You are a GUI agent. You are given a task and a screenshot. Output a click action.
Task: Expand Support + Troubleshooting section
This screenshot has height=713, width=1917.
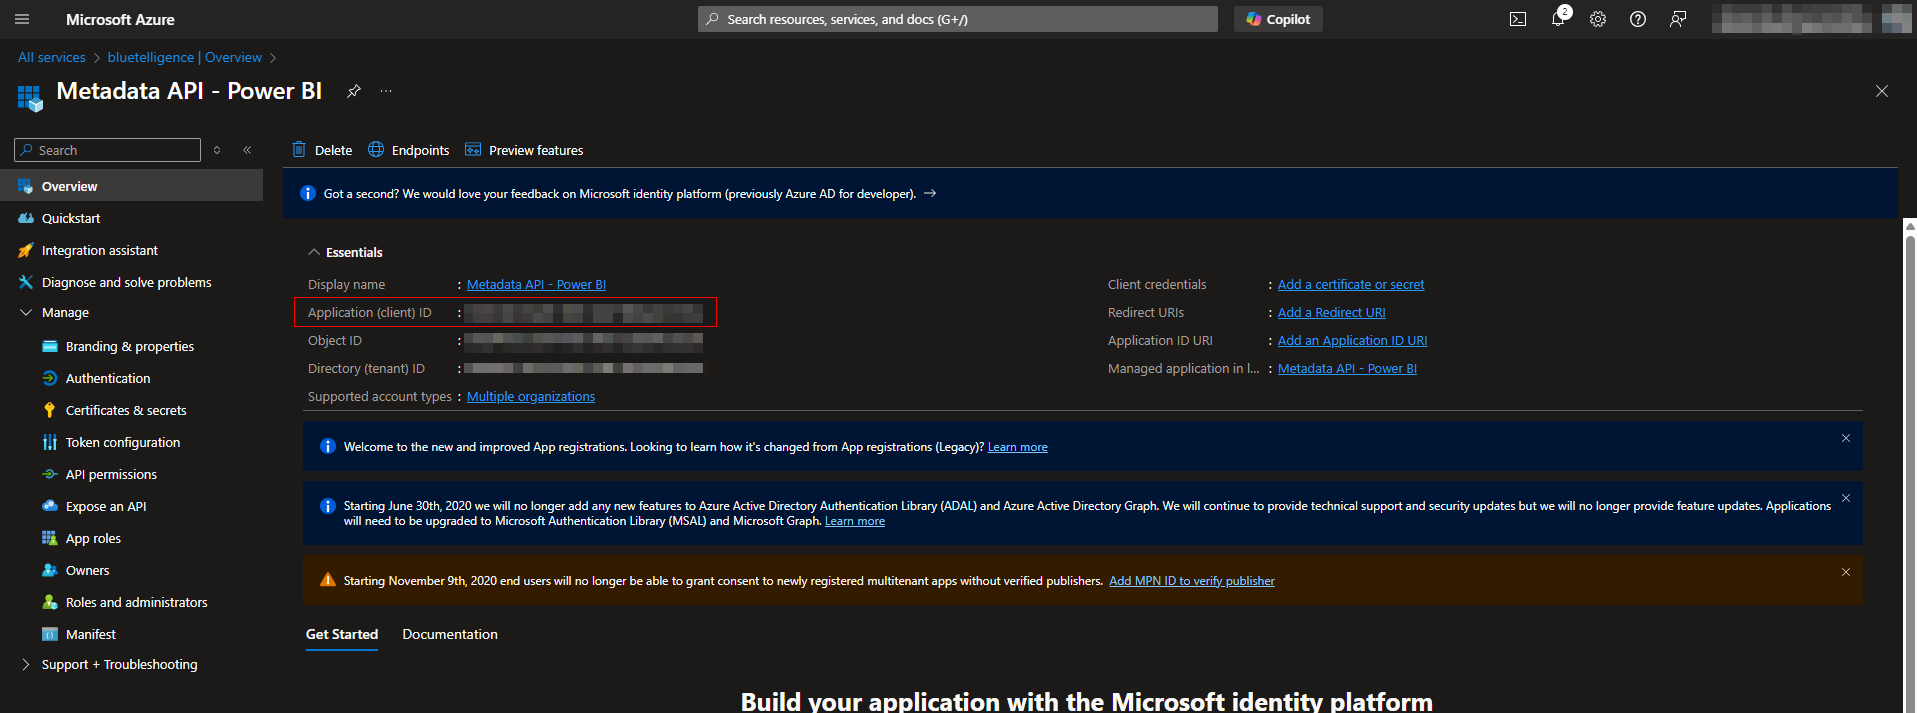(x=26, y=664)
